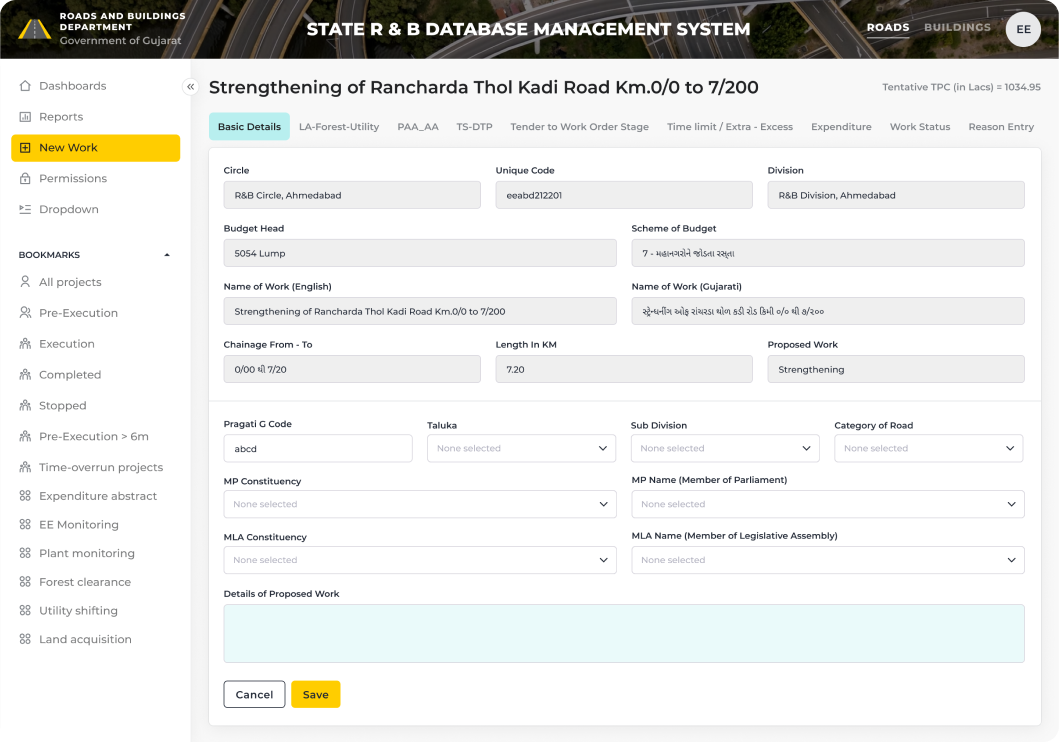The image size is (1059, 742).
Task: Click the Proposed Work field
Action: (896, 369)
